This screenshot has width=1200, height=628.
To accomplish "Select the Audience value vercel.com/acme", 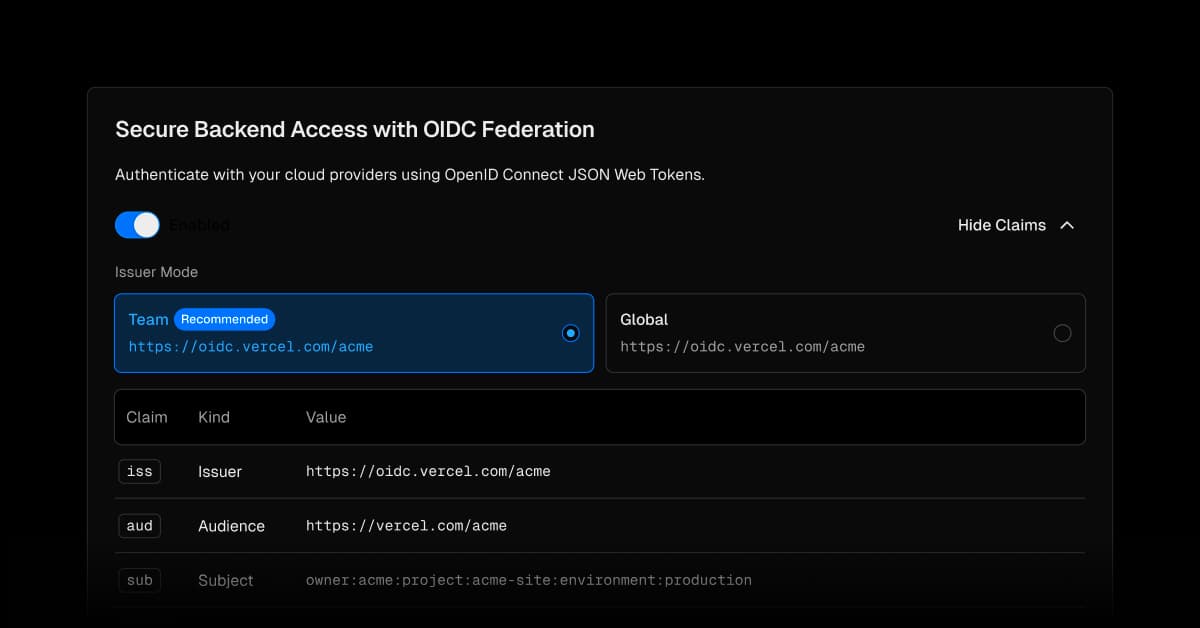I will click(406, 526).
